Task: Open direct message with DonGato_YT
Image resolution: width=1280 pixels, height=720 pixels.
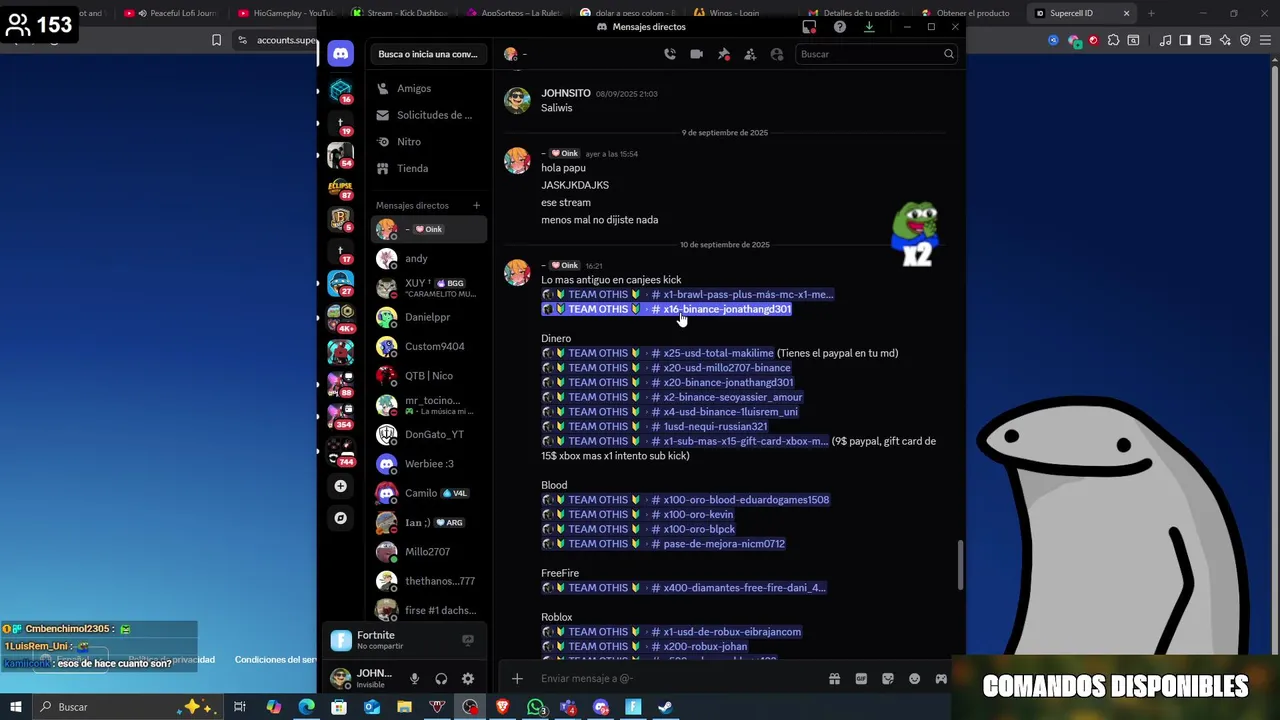Action: point(428,434)
